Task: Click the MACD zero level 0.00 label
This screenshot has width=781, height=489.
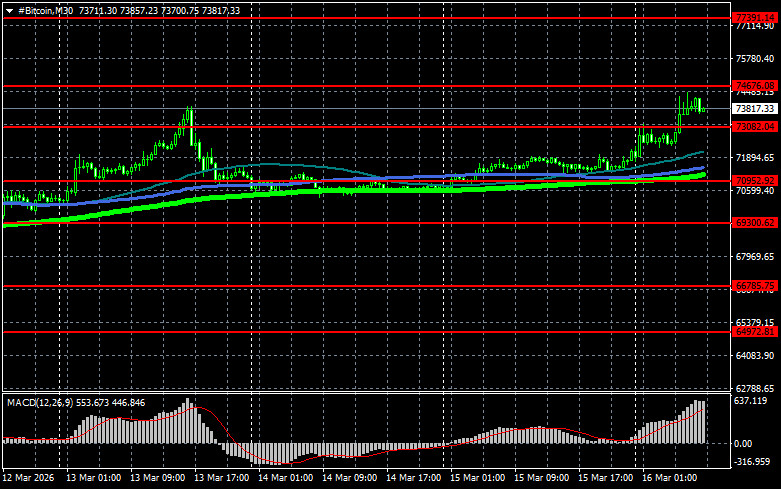Action: pos(744,443)
